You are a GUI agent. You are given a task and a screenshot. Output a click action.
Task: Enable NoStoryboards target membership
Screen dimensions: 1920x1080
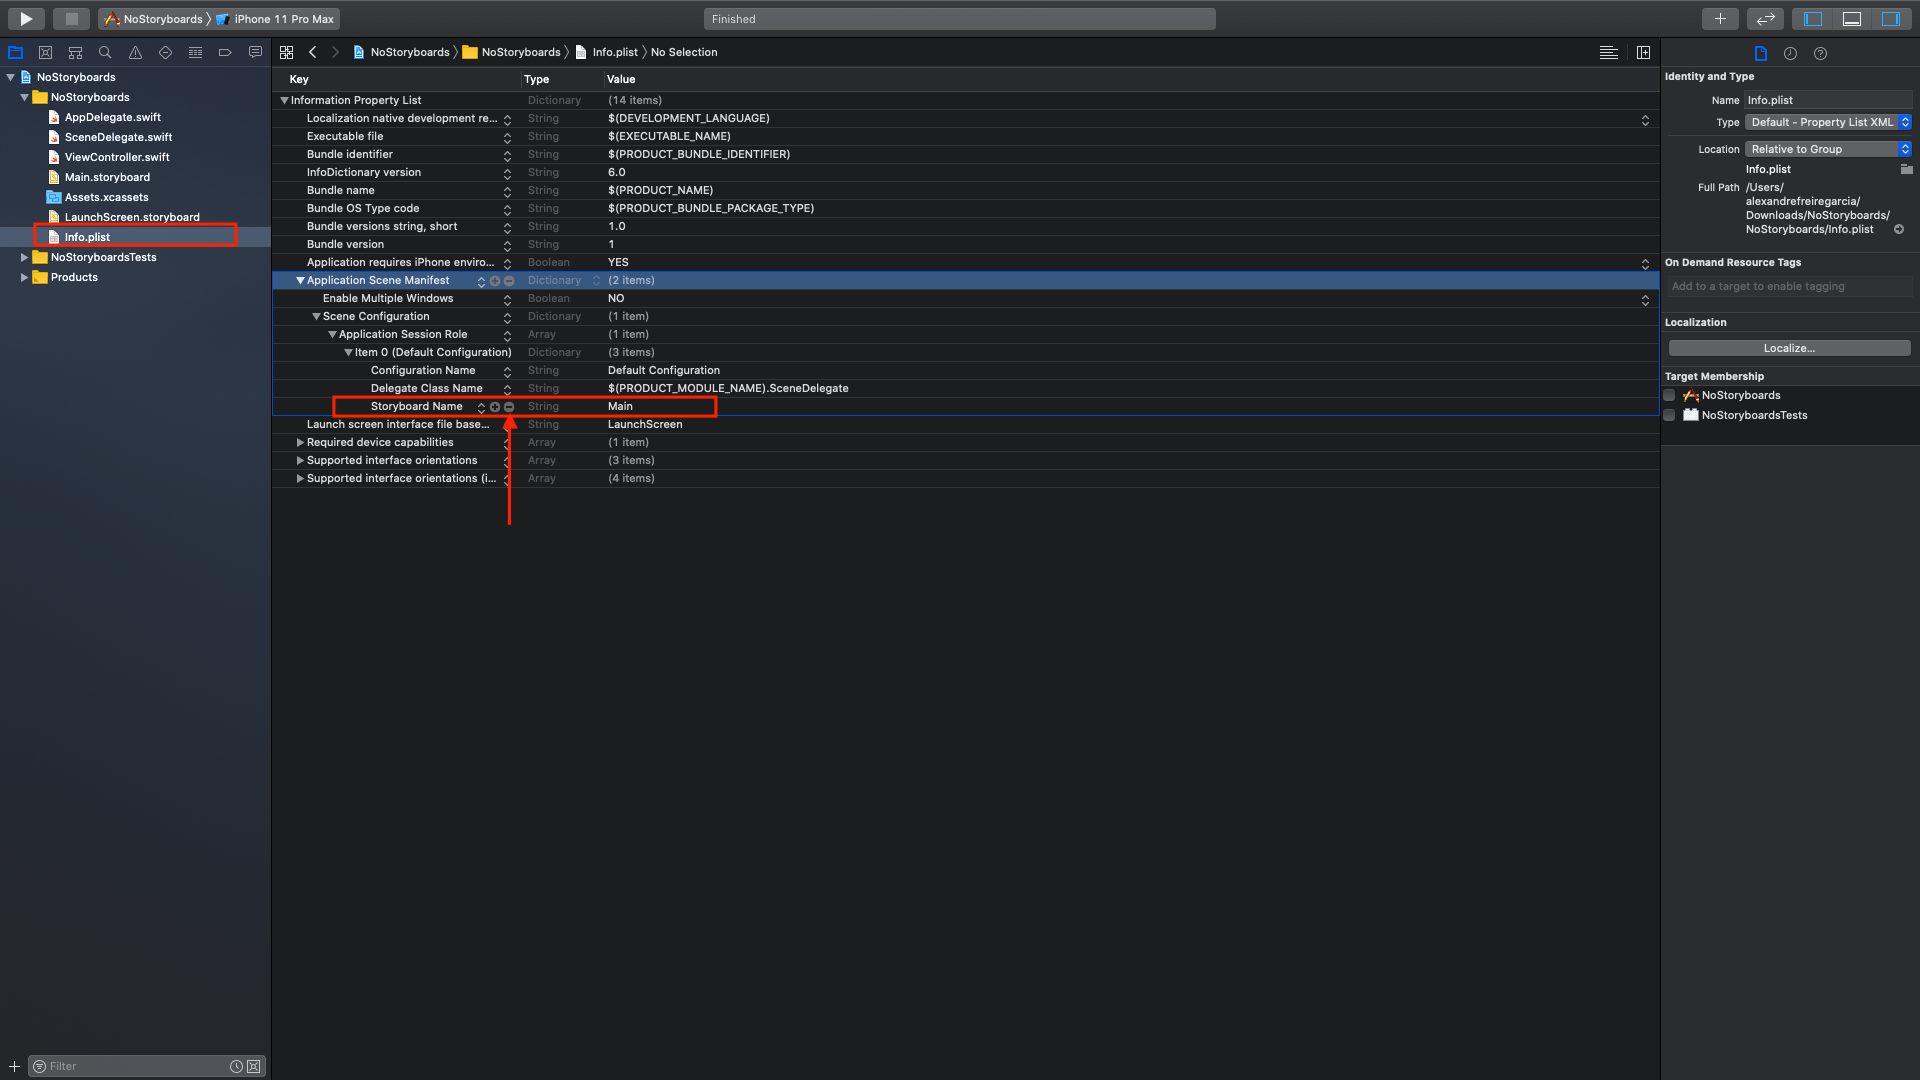point(1668,395)
